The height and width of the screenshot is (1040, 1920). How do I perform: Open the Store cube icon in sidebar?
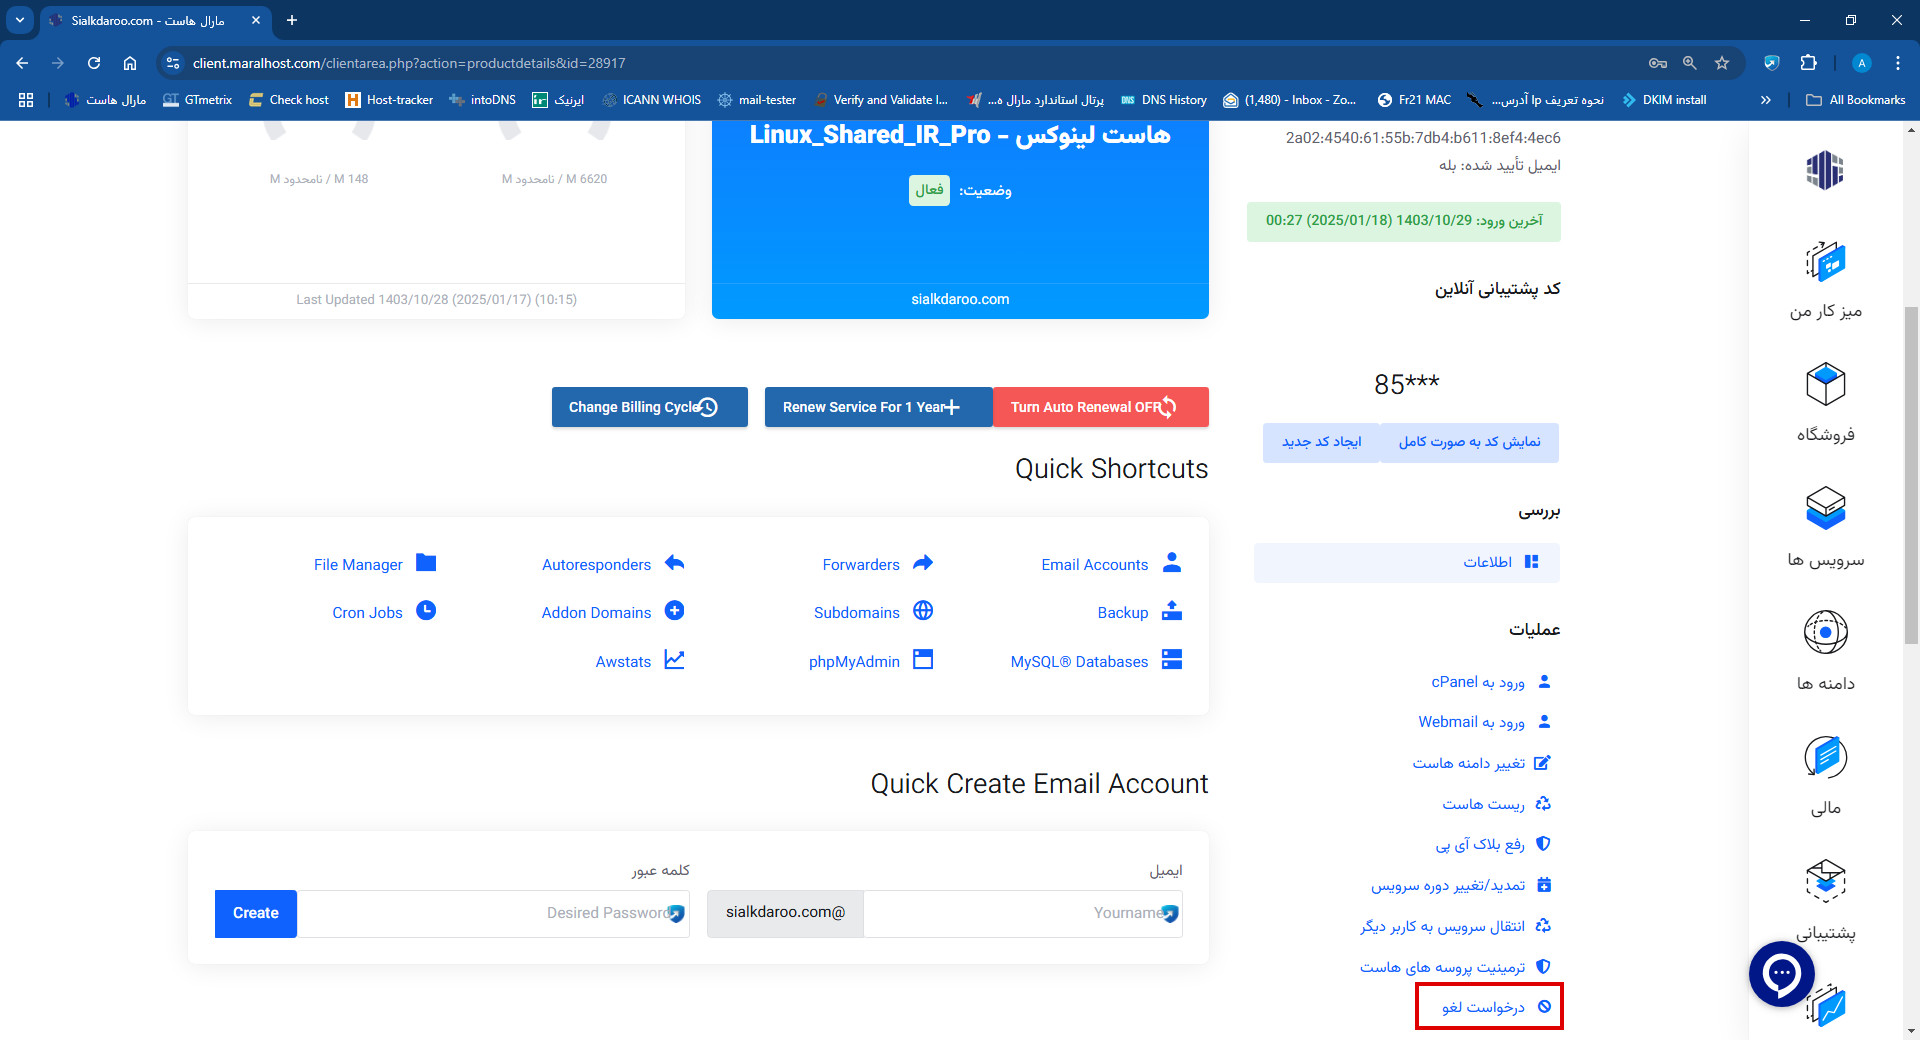[1825, 385]
